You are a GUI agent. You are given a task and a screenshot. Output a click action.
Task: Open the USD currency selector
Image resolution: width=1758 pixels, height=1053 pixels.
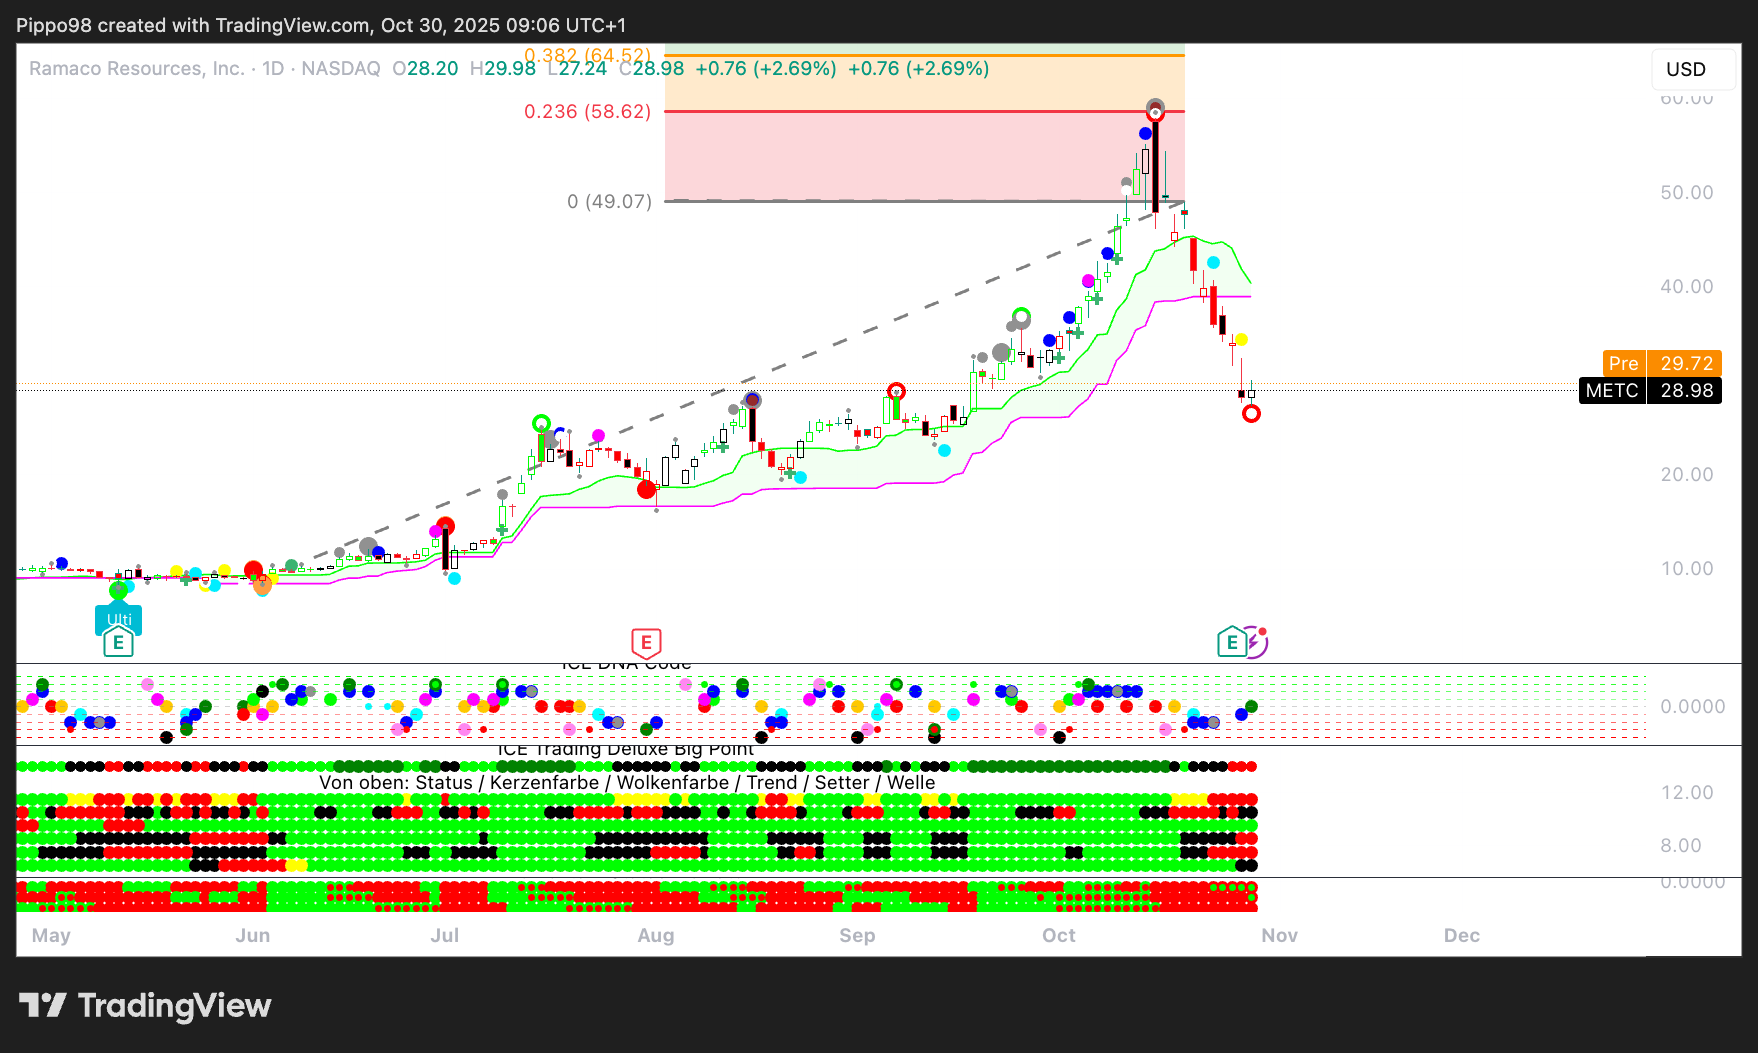pyautogui.click(x=1686, y=69)
